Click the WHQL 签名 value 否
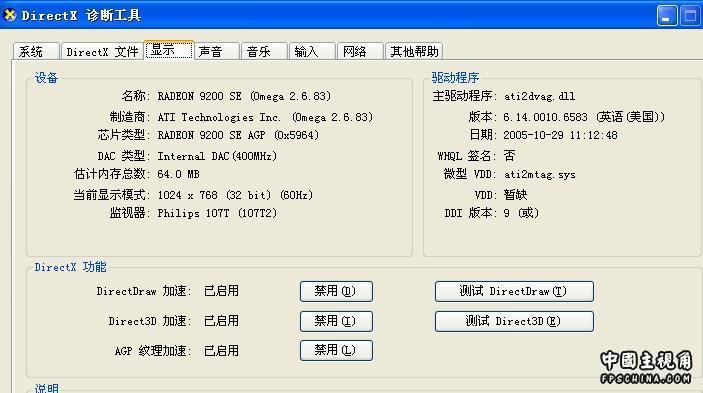 tap(509, 155)
